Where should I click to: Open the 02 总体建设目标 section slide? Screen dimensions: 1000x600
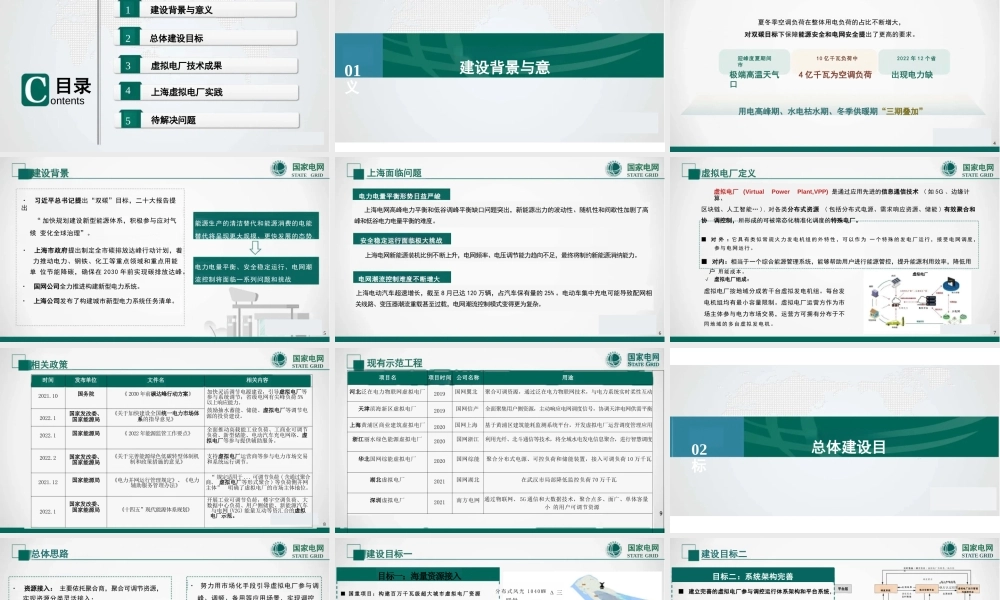tap(834, 441)
